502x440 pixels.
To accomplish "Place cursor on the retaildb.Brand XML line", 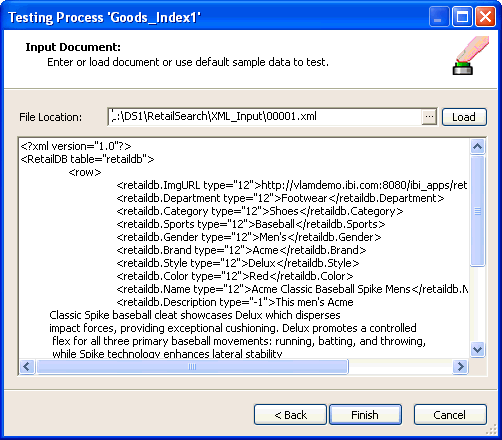I will click(x=241, y=250).
